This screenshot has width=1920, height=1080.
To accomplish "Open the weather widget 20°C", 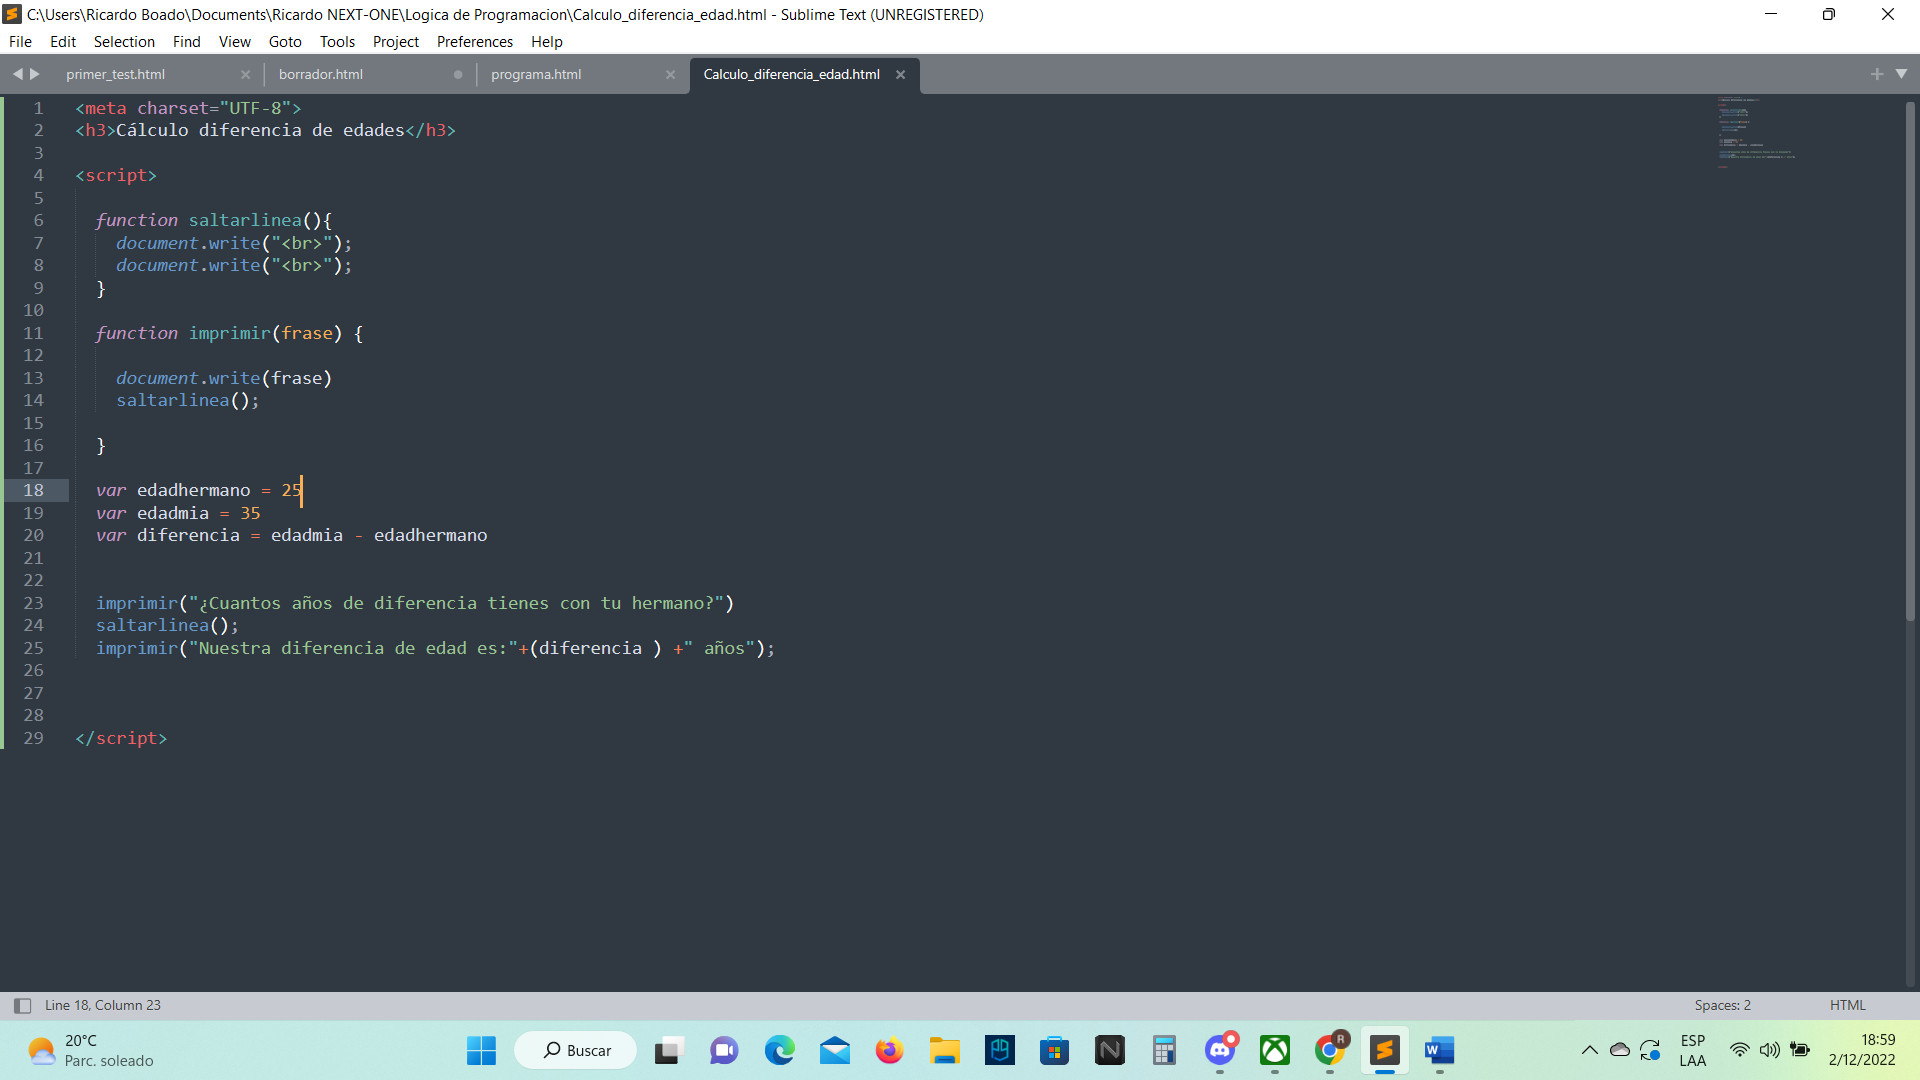I will click(92, 1050).
